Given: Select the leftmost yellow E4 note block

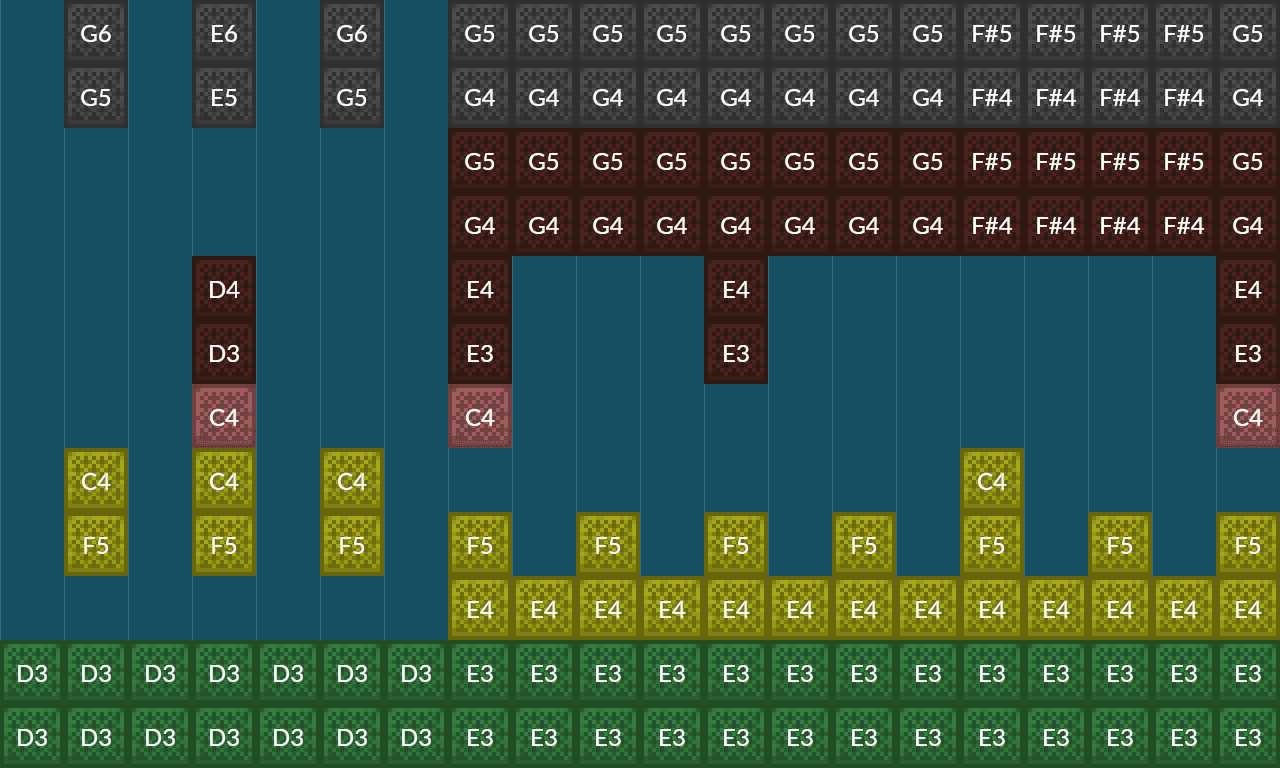Looking at the screenshot, I should (x=480, y=609).
